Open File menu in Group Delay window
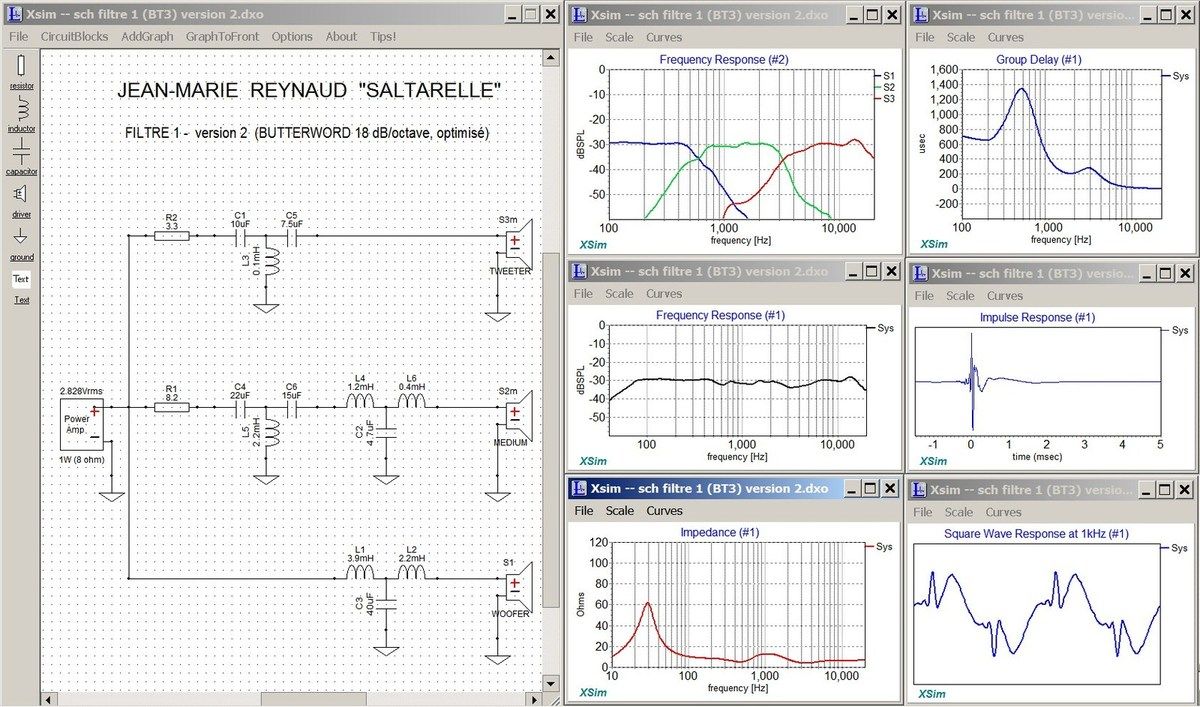 point(925,37)
